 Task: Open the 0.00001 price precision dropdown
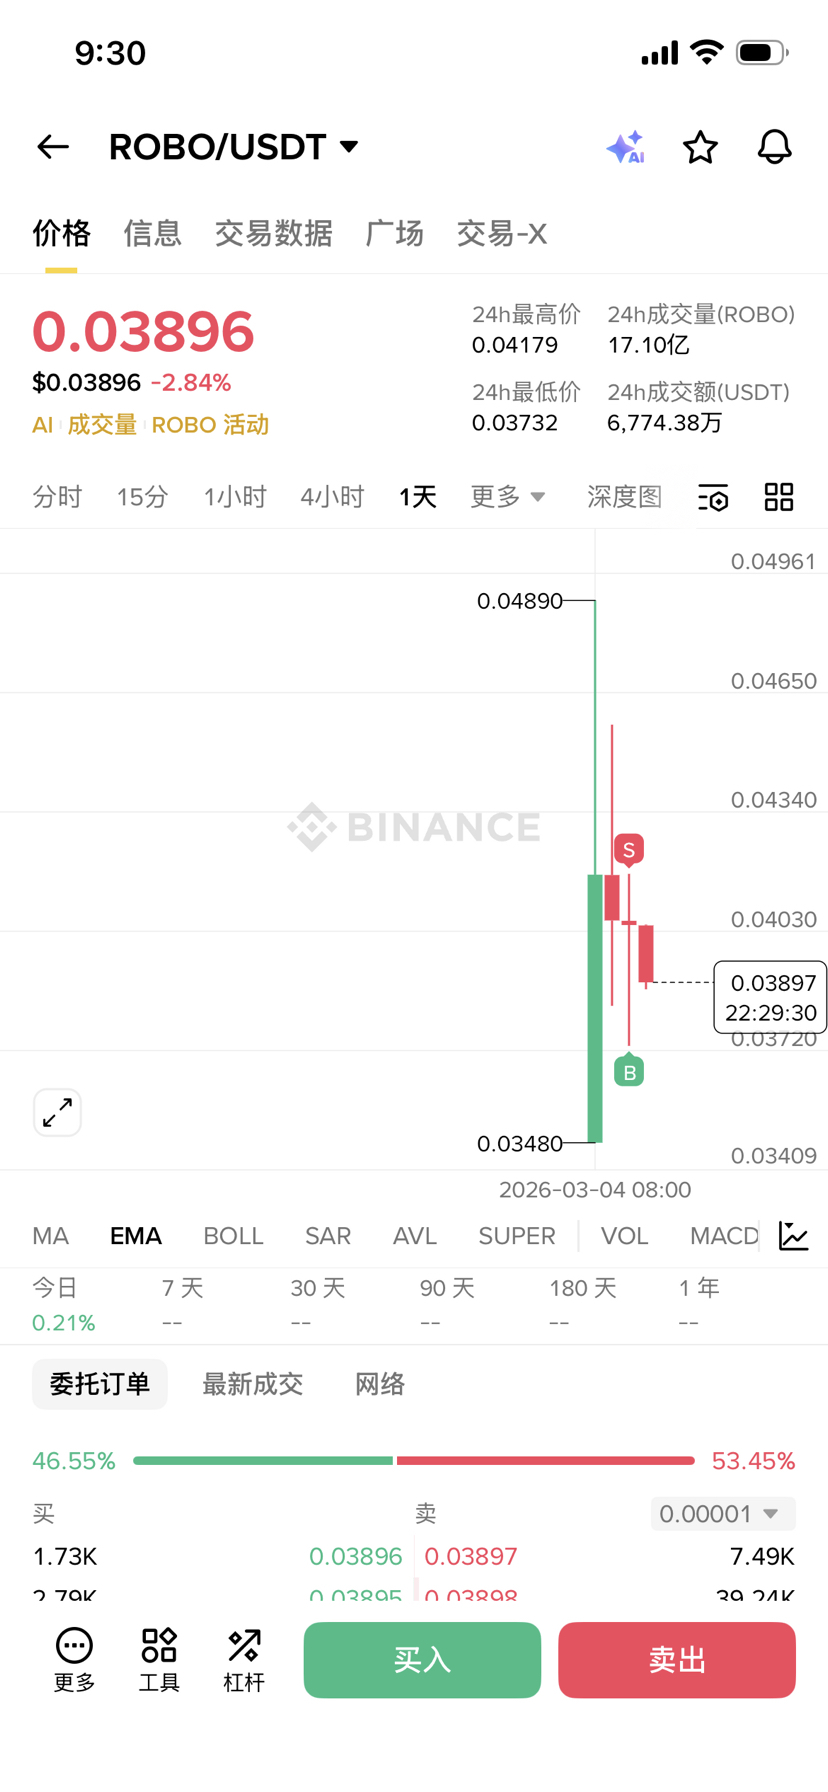click(x=722, y=1513)
